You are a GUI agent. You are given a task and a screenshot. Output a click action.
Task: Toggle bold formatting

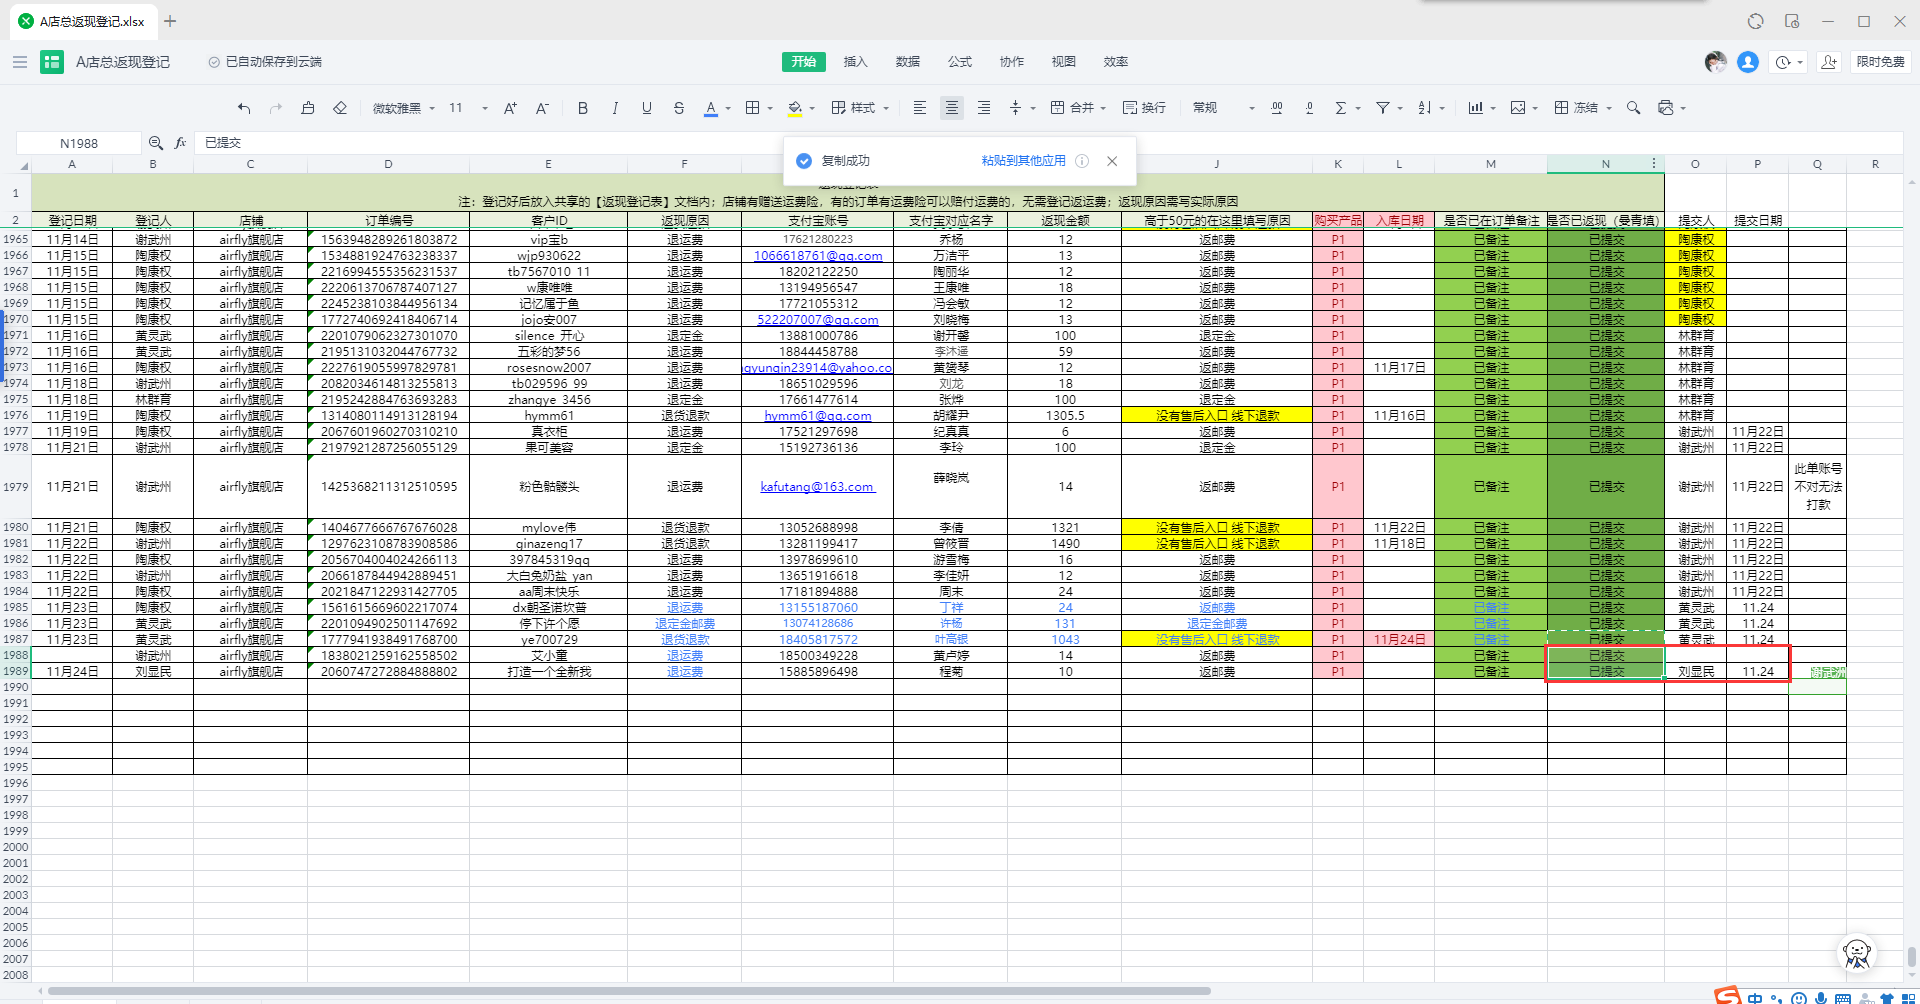583,108
